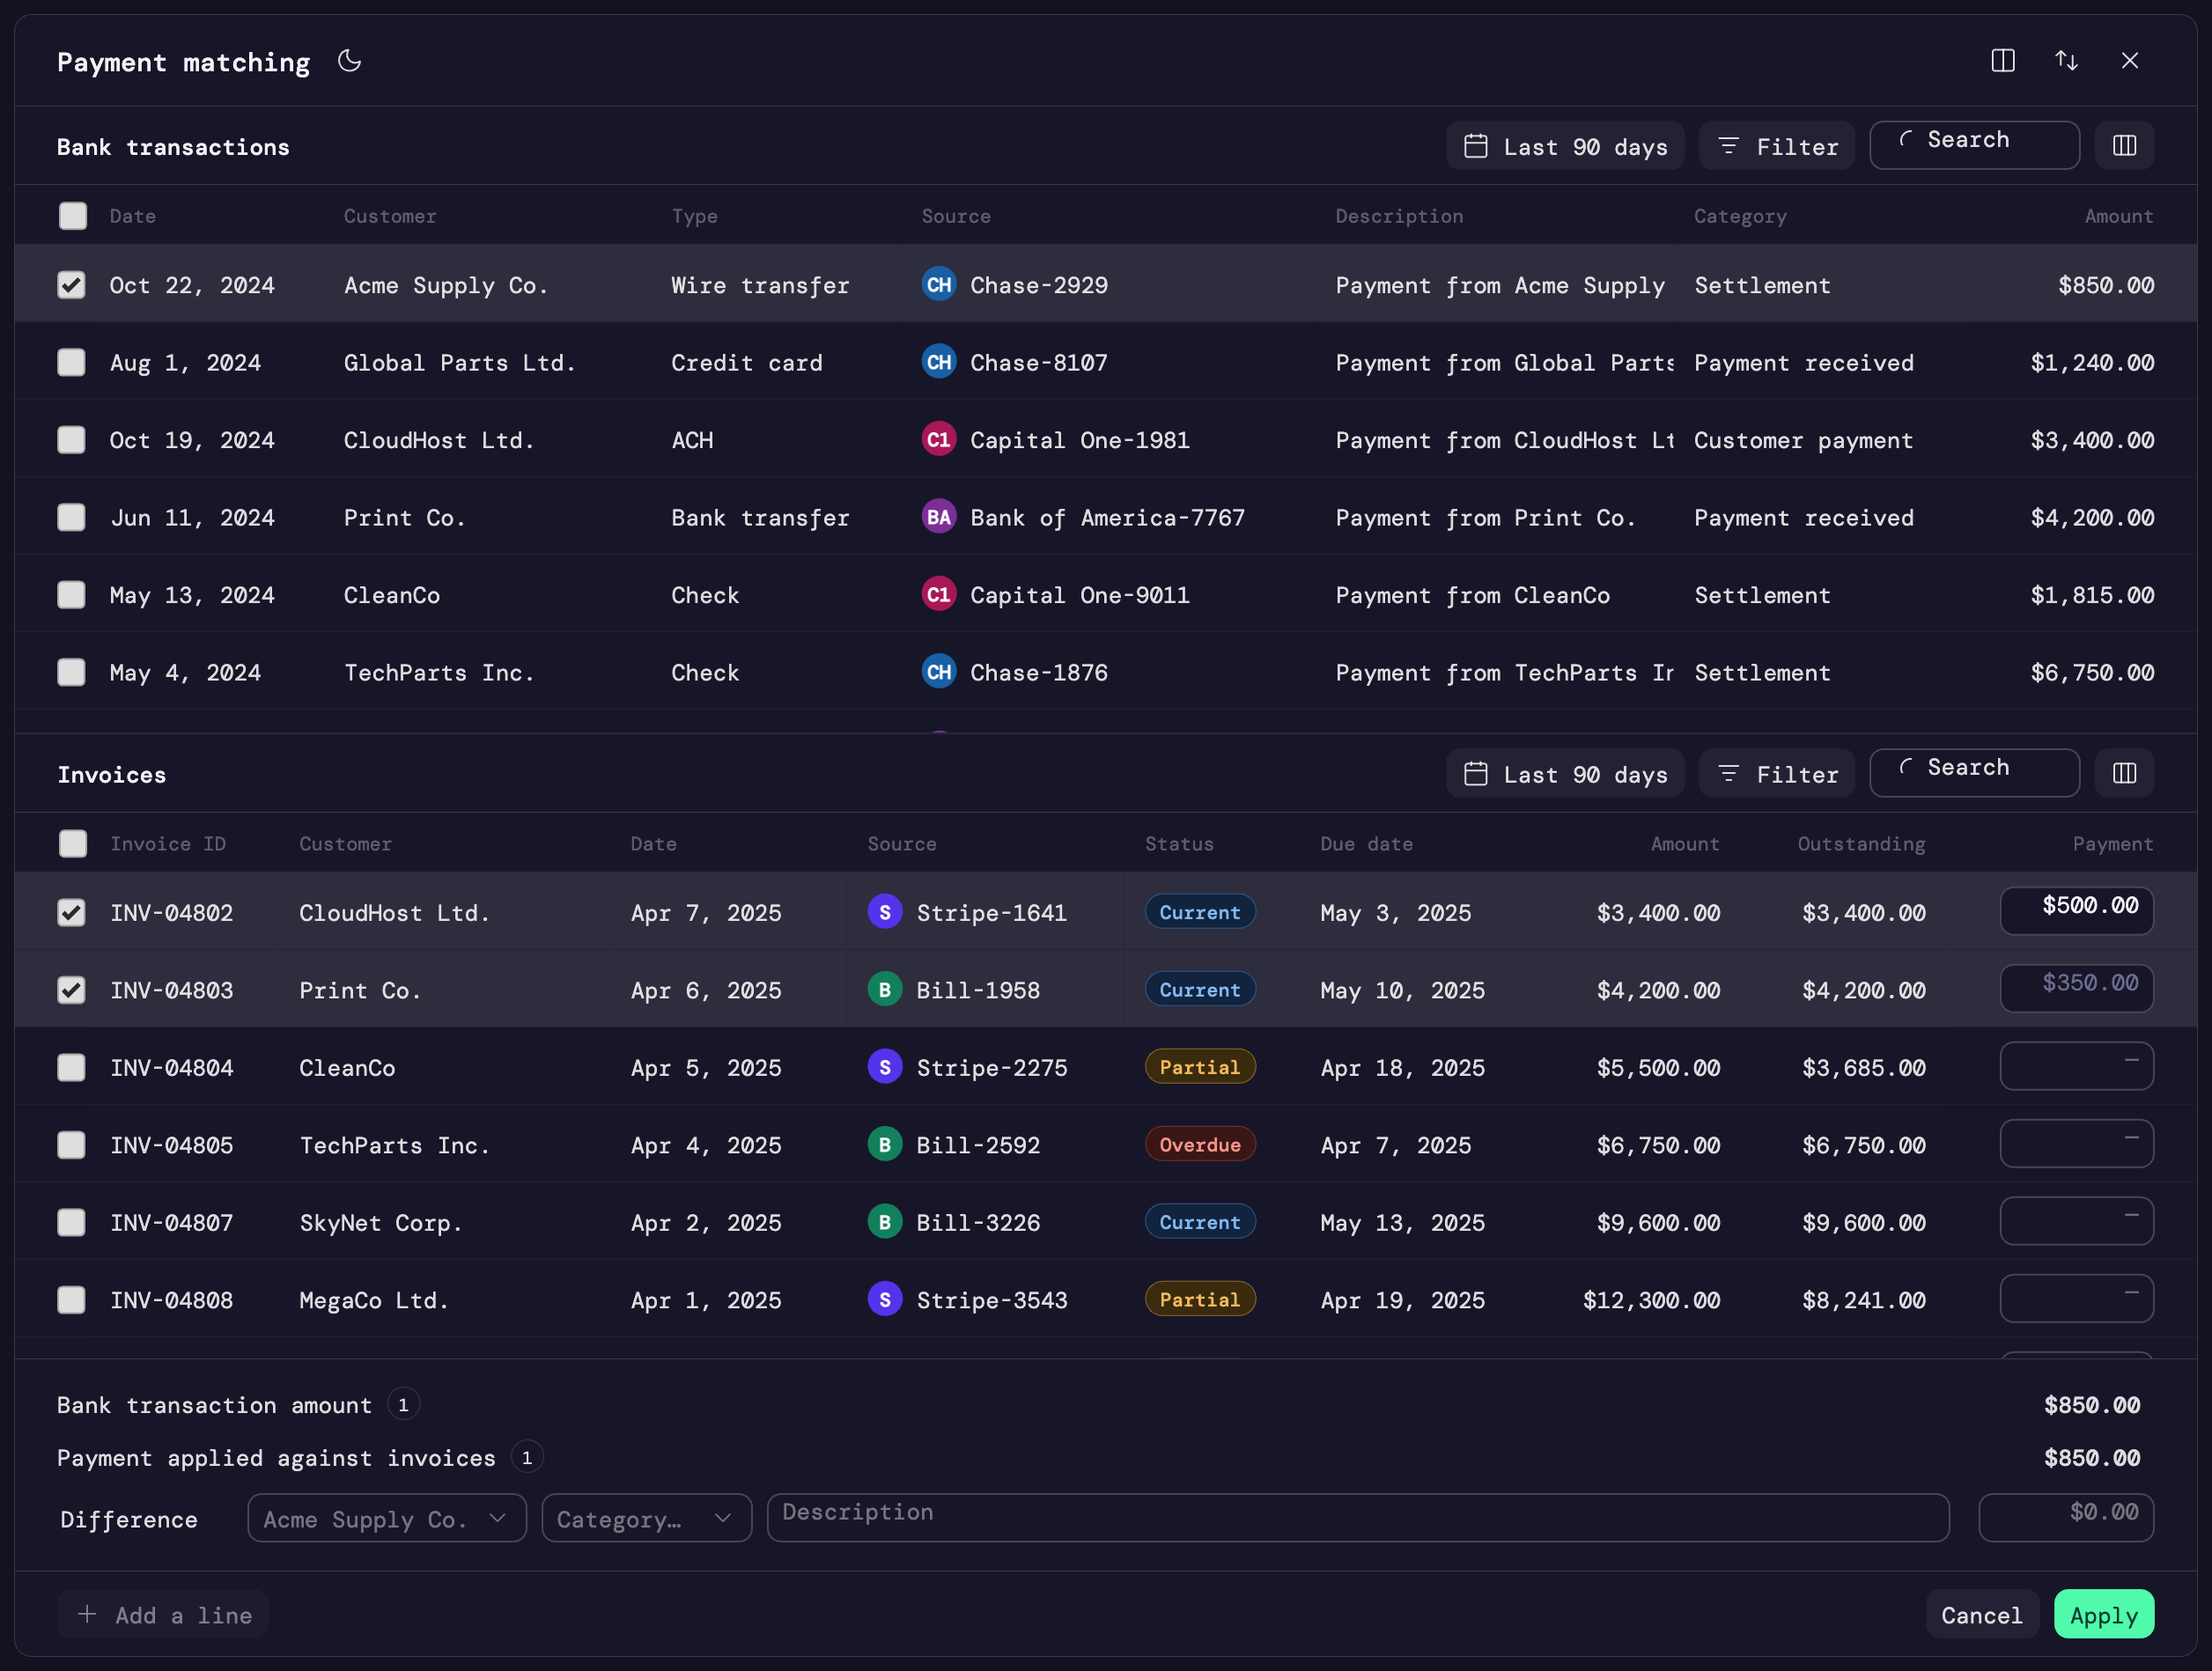This screenshot has width=2212, height=1671.
Task: Click Add a line
Action: [x=163, y=1614]
